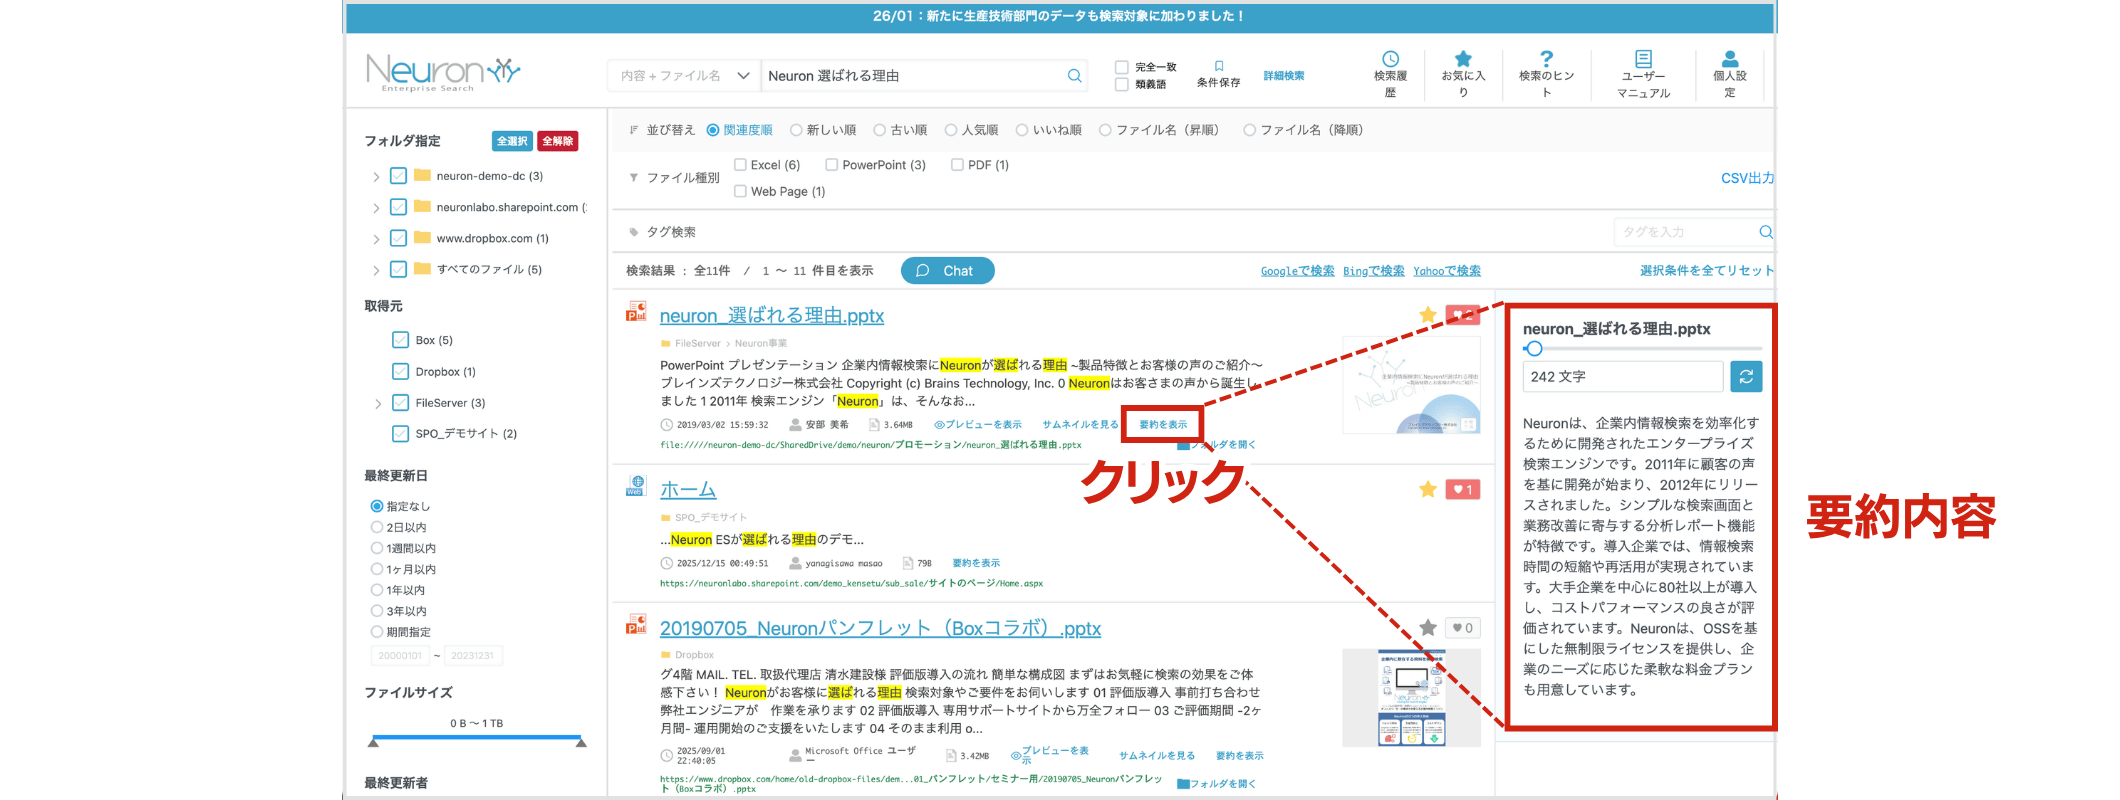Check the PowerPoint (3) file type
The width and height of the screenshot is (2120, 800).
pos(832,165)
